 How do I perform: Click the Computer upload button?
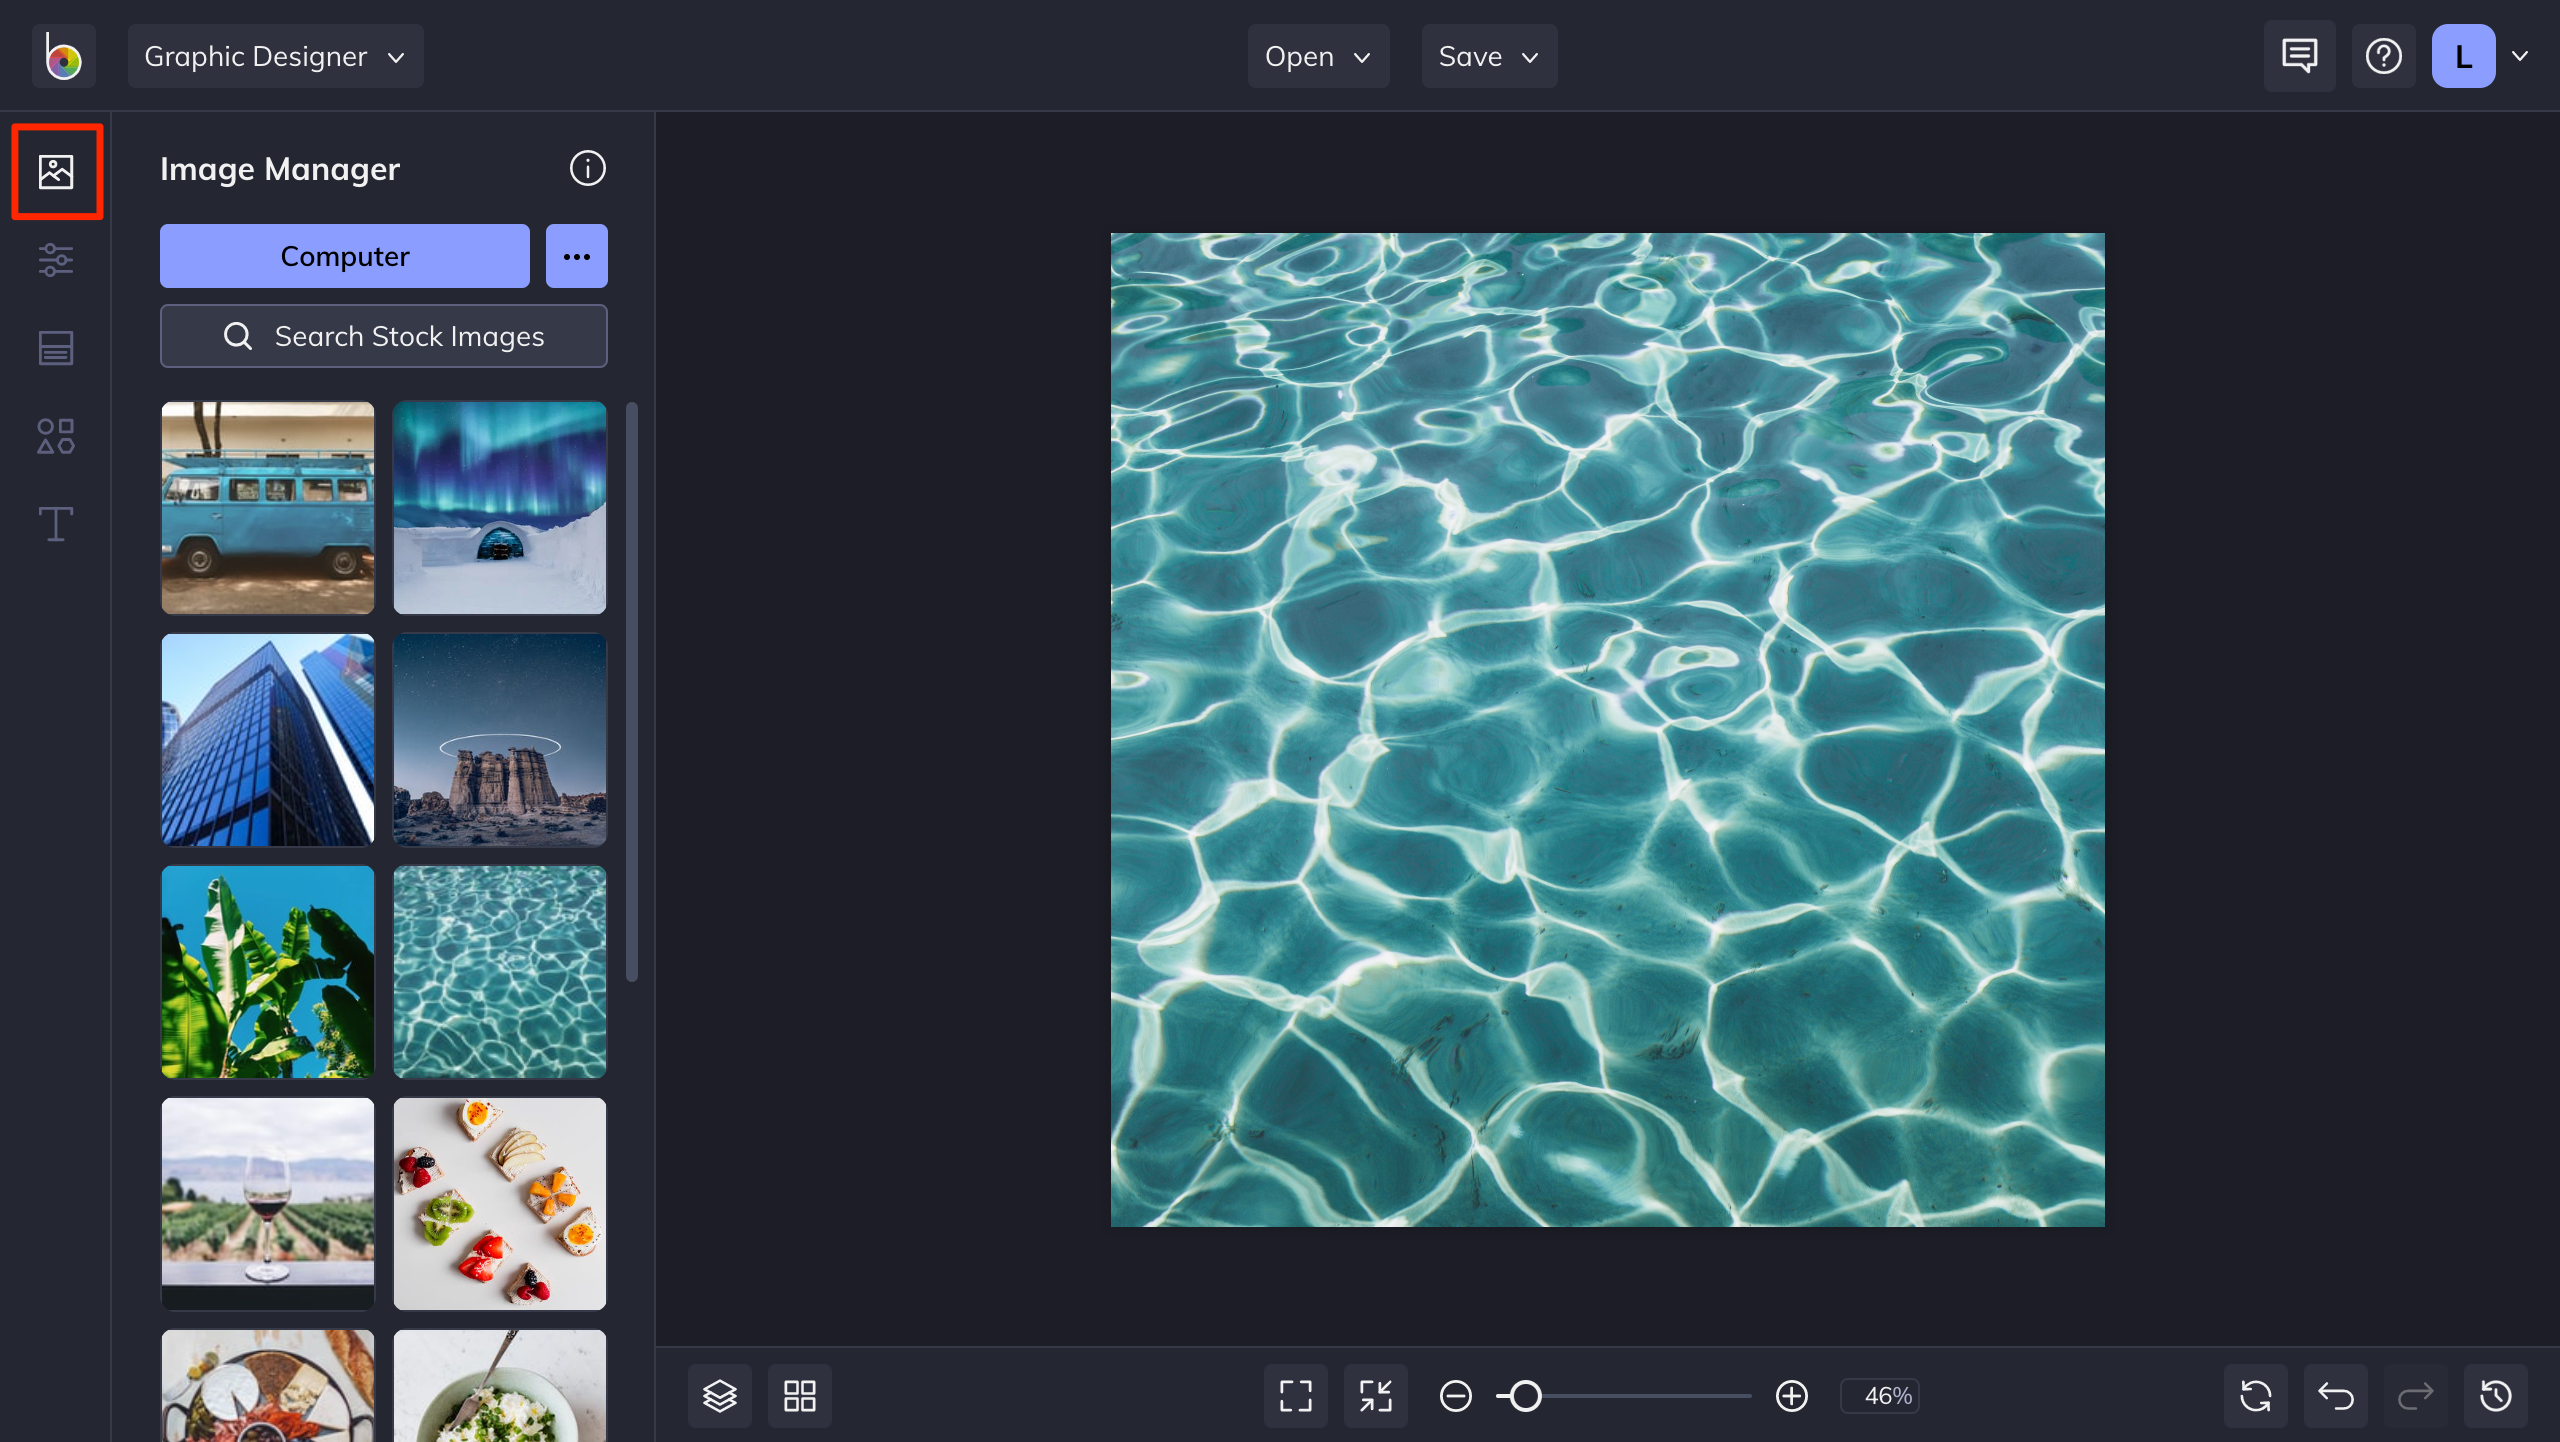344,256
